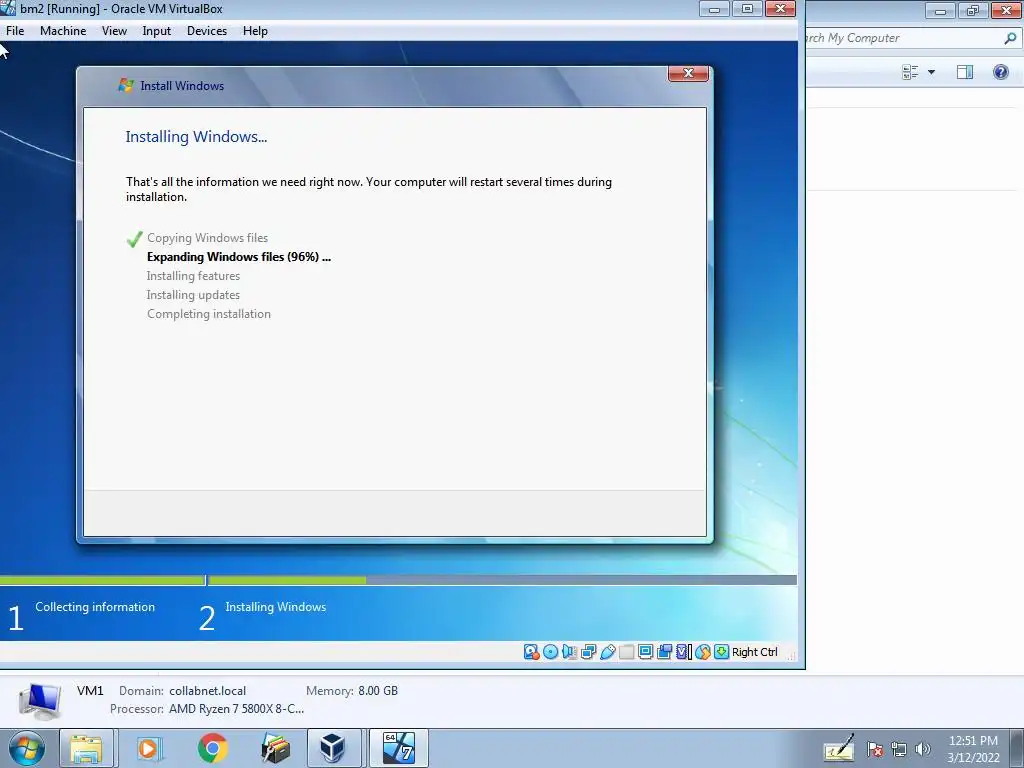Click the Collecting information progress segment
The width and height of the screenshot is (1024, 768).
click(102, 580)
